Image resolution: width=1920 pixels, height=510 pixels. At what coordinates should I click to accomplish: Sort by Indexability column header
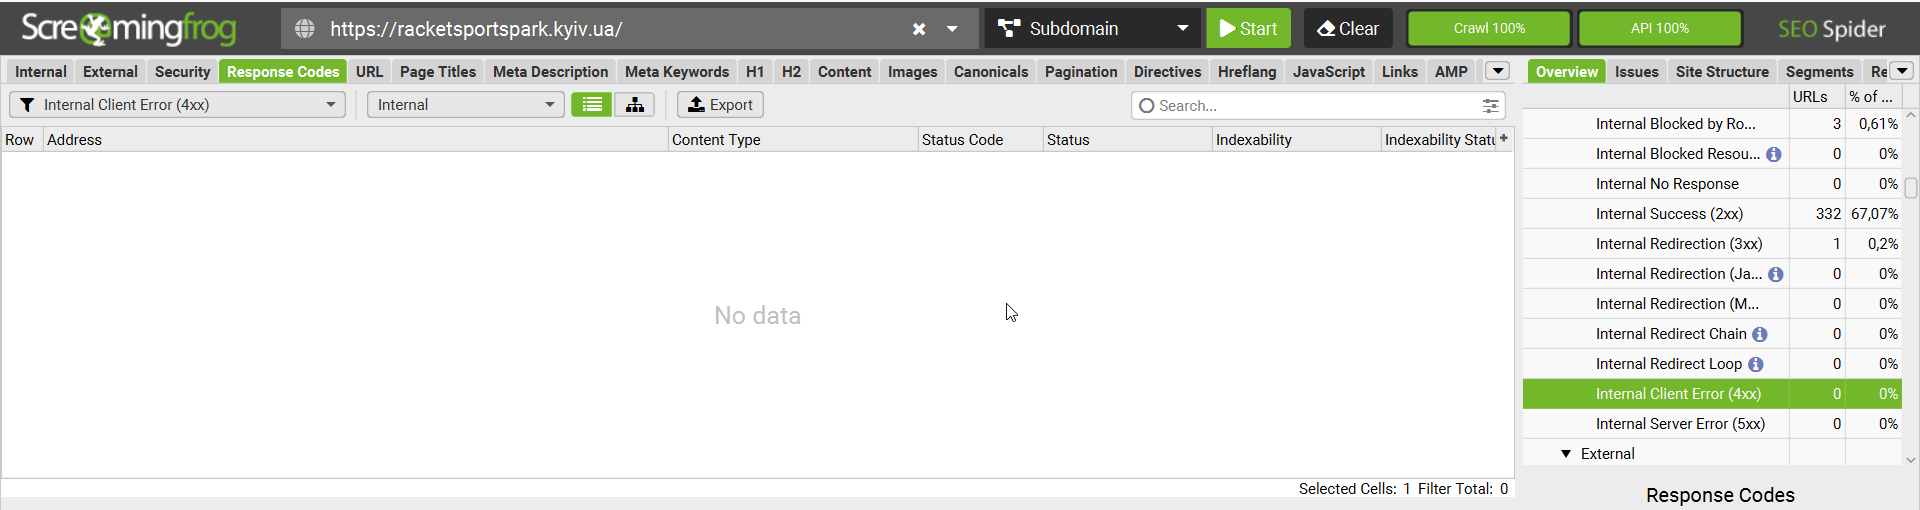(1296, 140)
